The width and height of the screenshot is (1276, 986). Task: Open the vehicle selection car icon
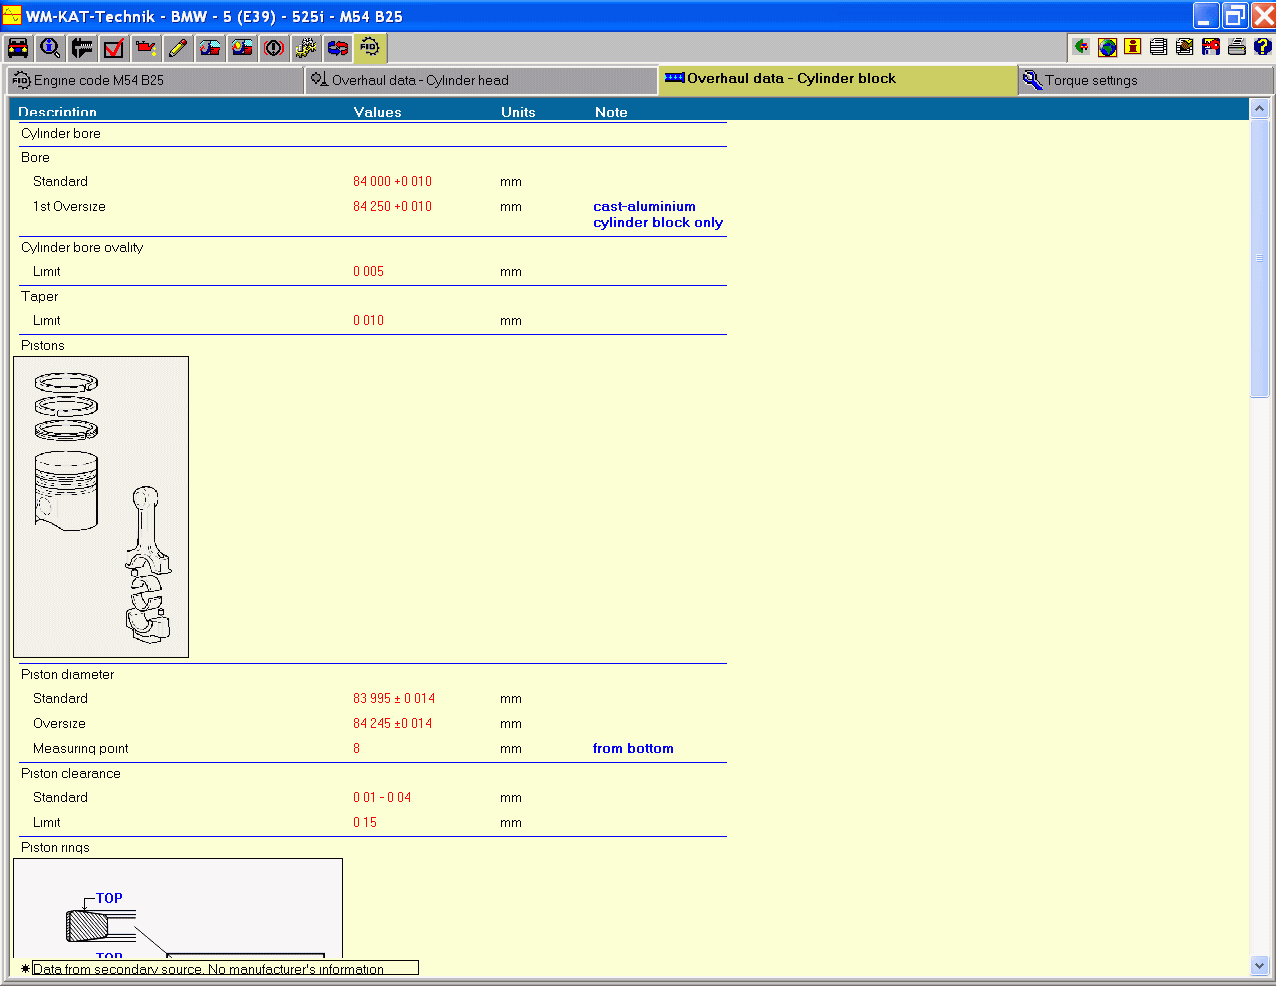point(18,48)
